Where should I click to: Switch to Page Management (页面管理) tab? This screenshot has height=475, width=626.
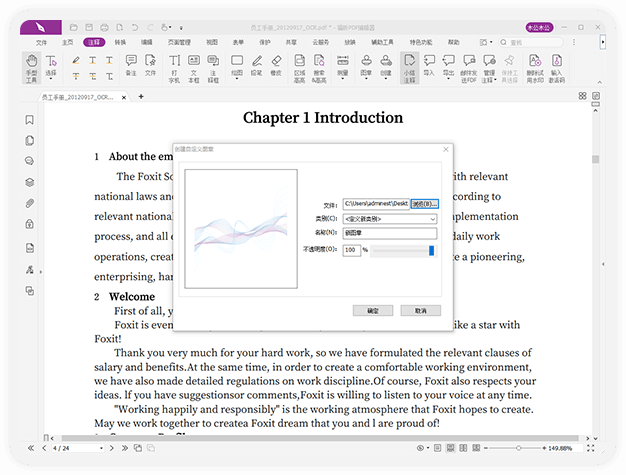(x=179, y=42)
